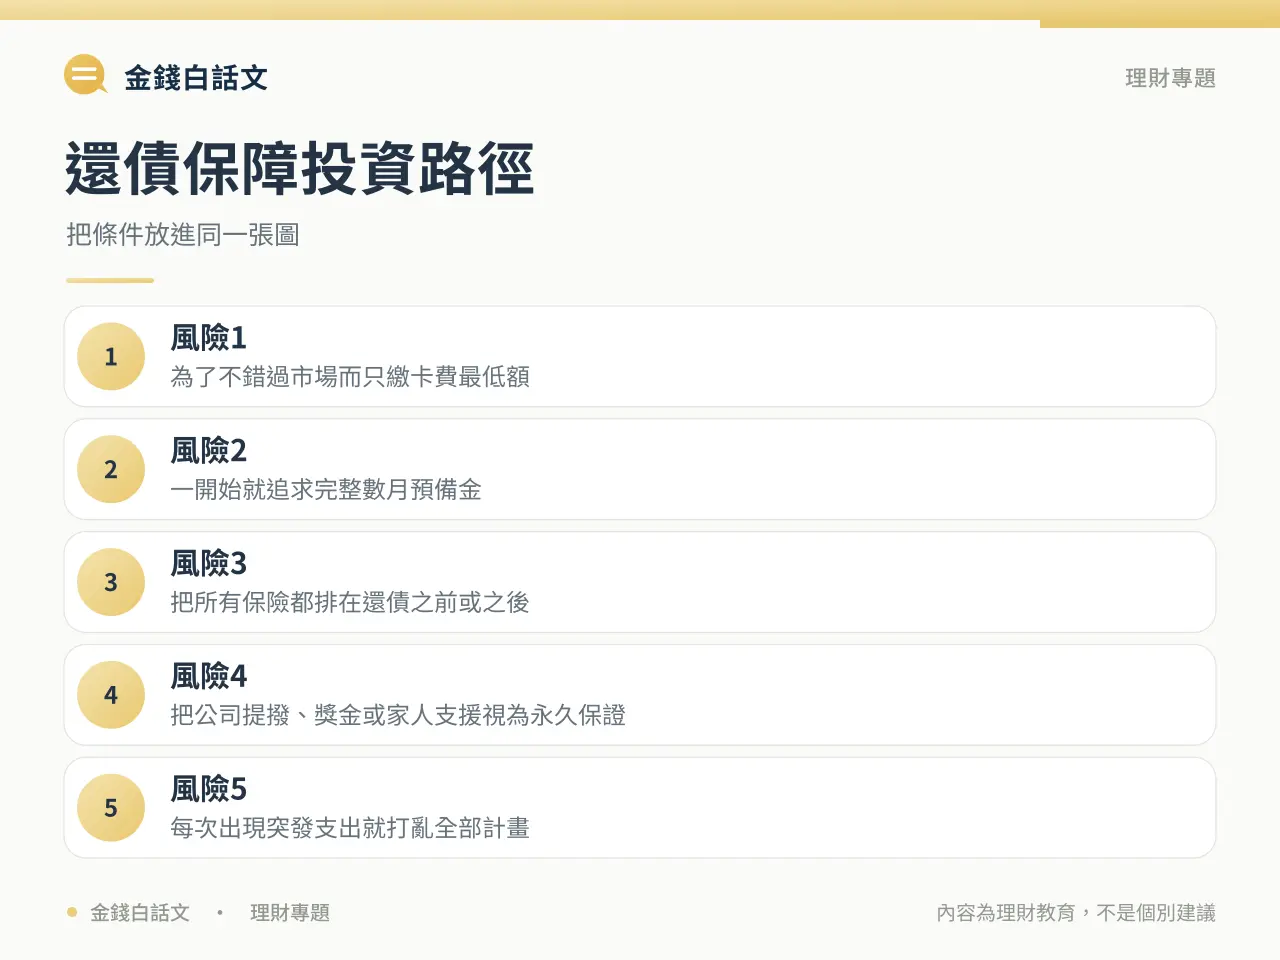
Task: Click the number 2 circle badge
Action: pos(111,470)
